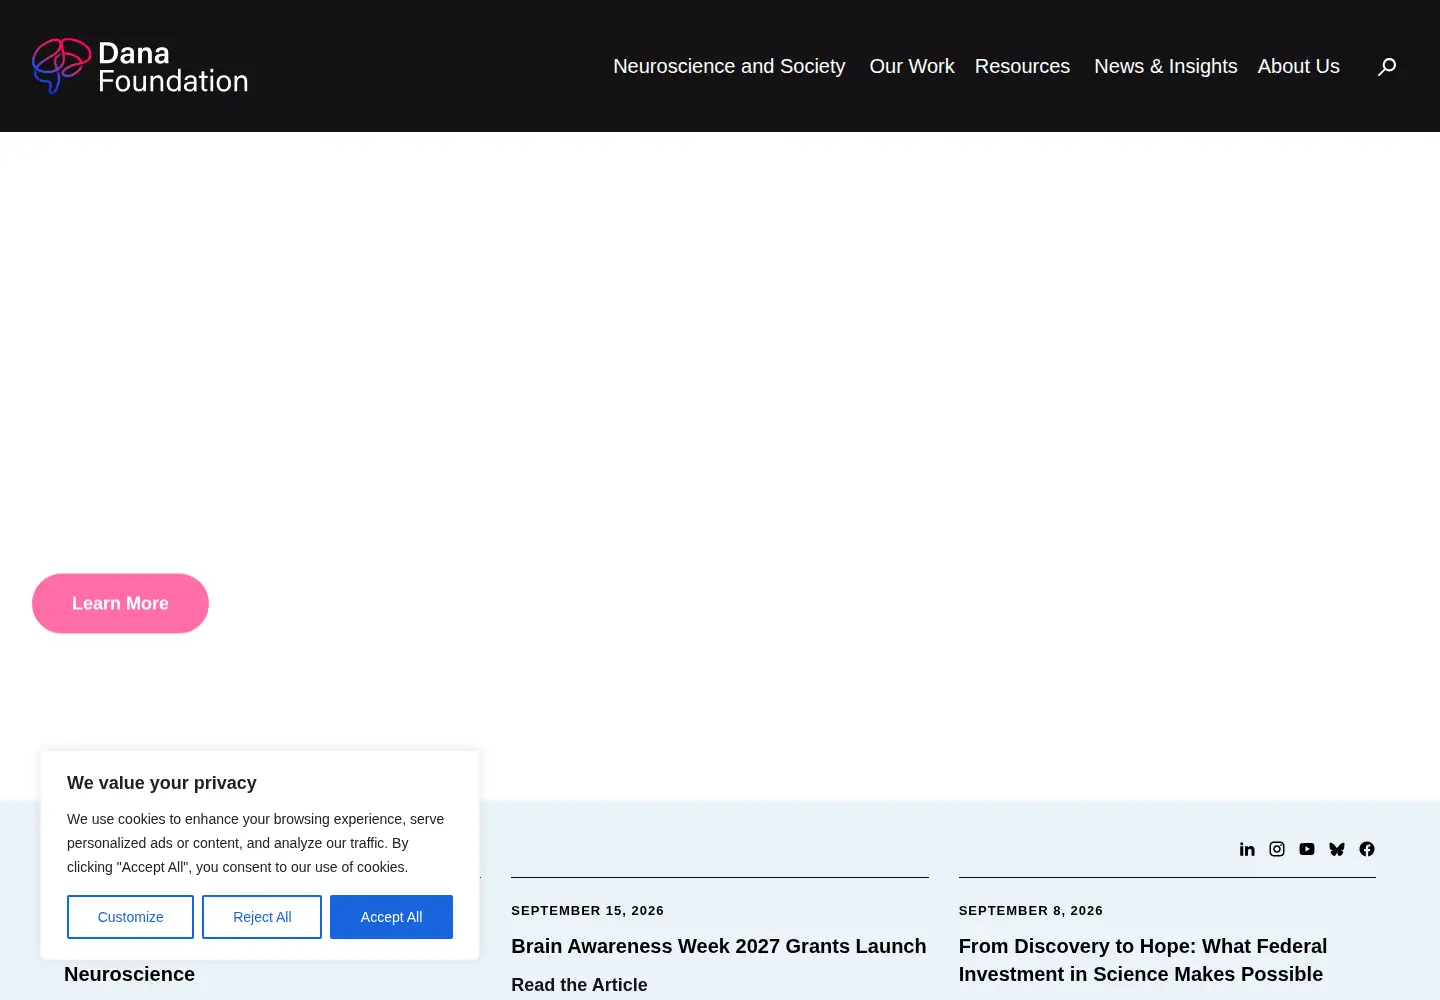Open the Our Work menu
Image resolution: width=1440 pixels, height=1000 pixels.
pos(912,66)
